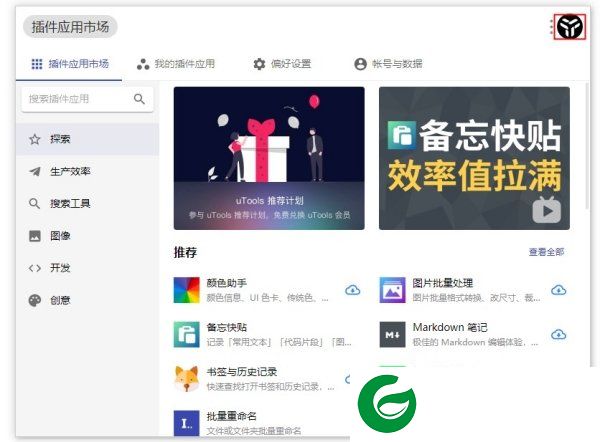The image size is (600, 442).
Task: Click the 颜色助手 description text
Action: (x=267, y=298)
